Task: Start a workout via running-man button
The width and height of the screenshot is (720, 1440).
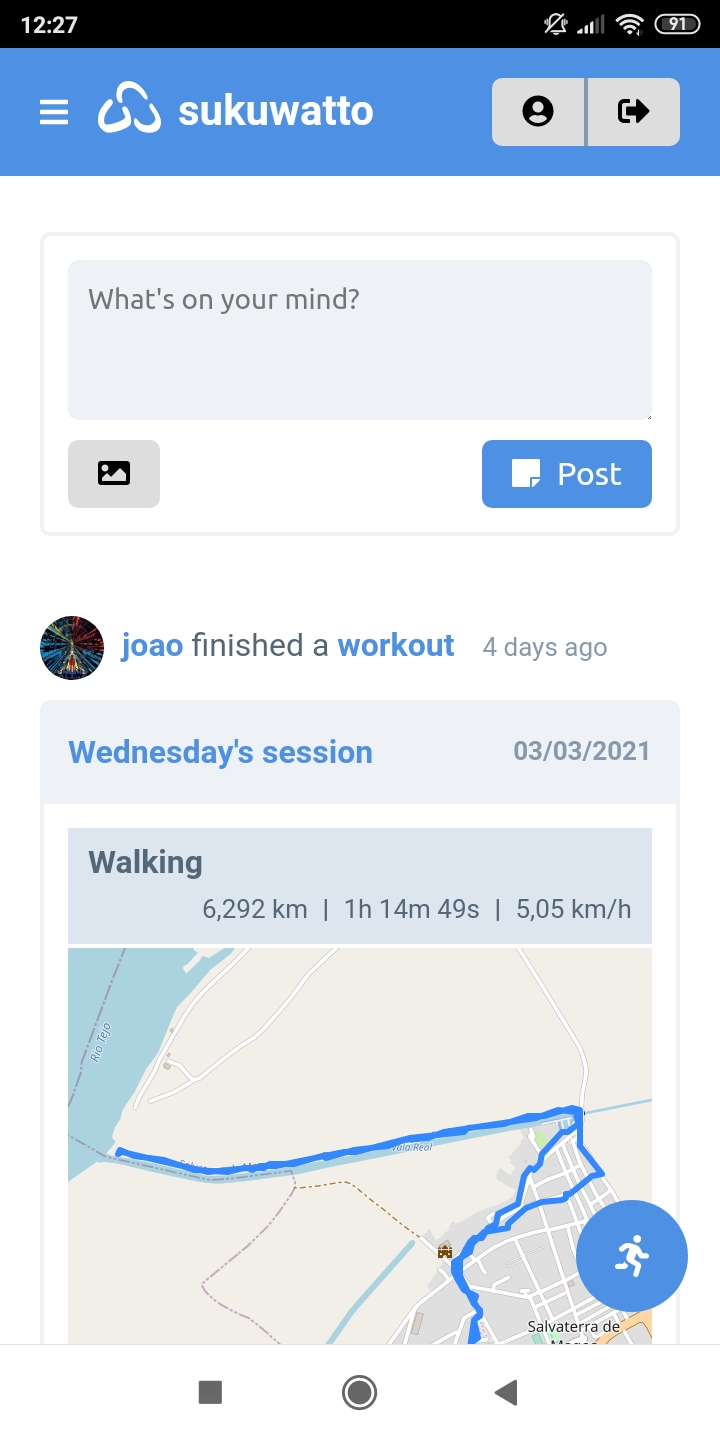Action: [631, 1255]
